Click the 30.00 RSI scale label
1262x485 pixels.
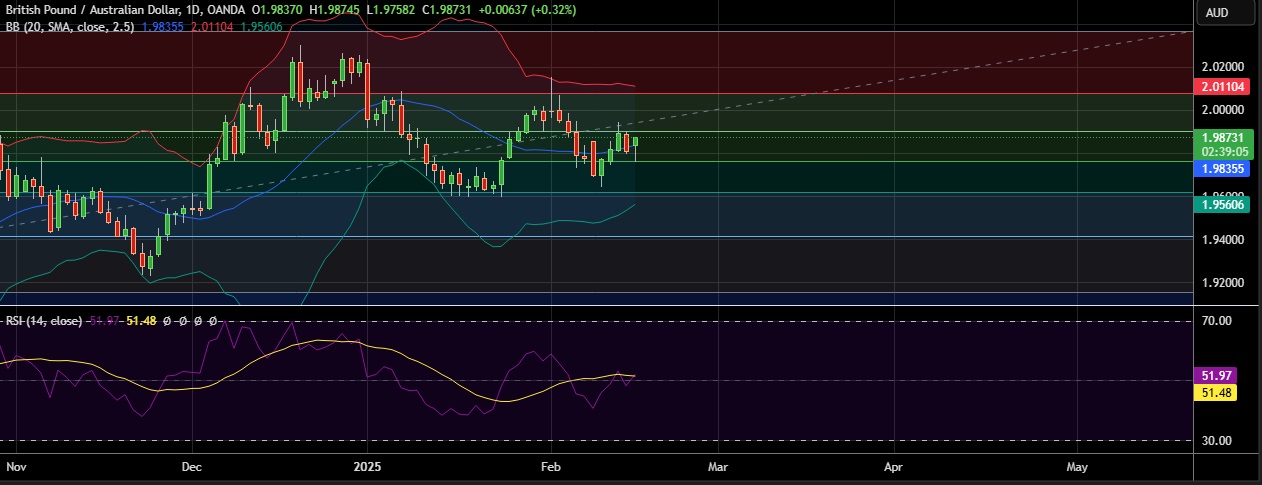pyautogui.click(x=1216, y=441)
